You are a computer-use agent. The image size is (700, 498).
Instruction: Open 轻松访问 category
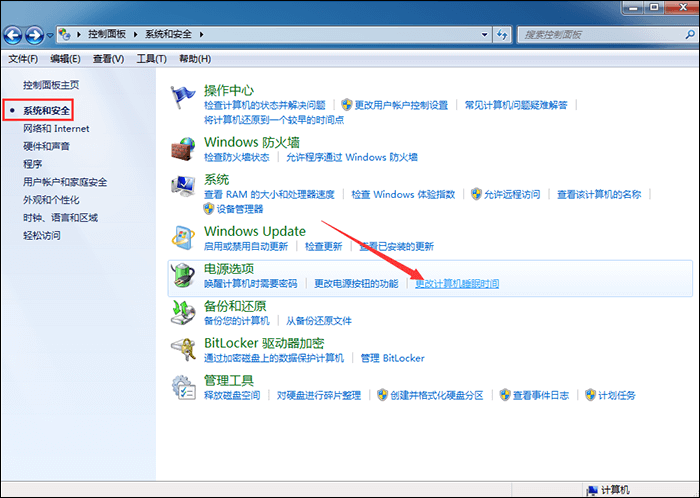point(42,236)
